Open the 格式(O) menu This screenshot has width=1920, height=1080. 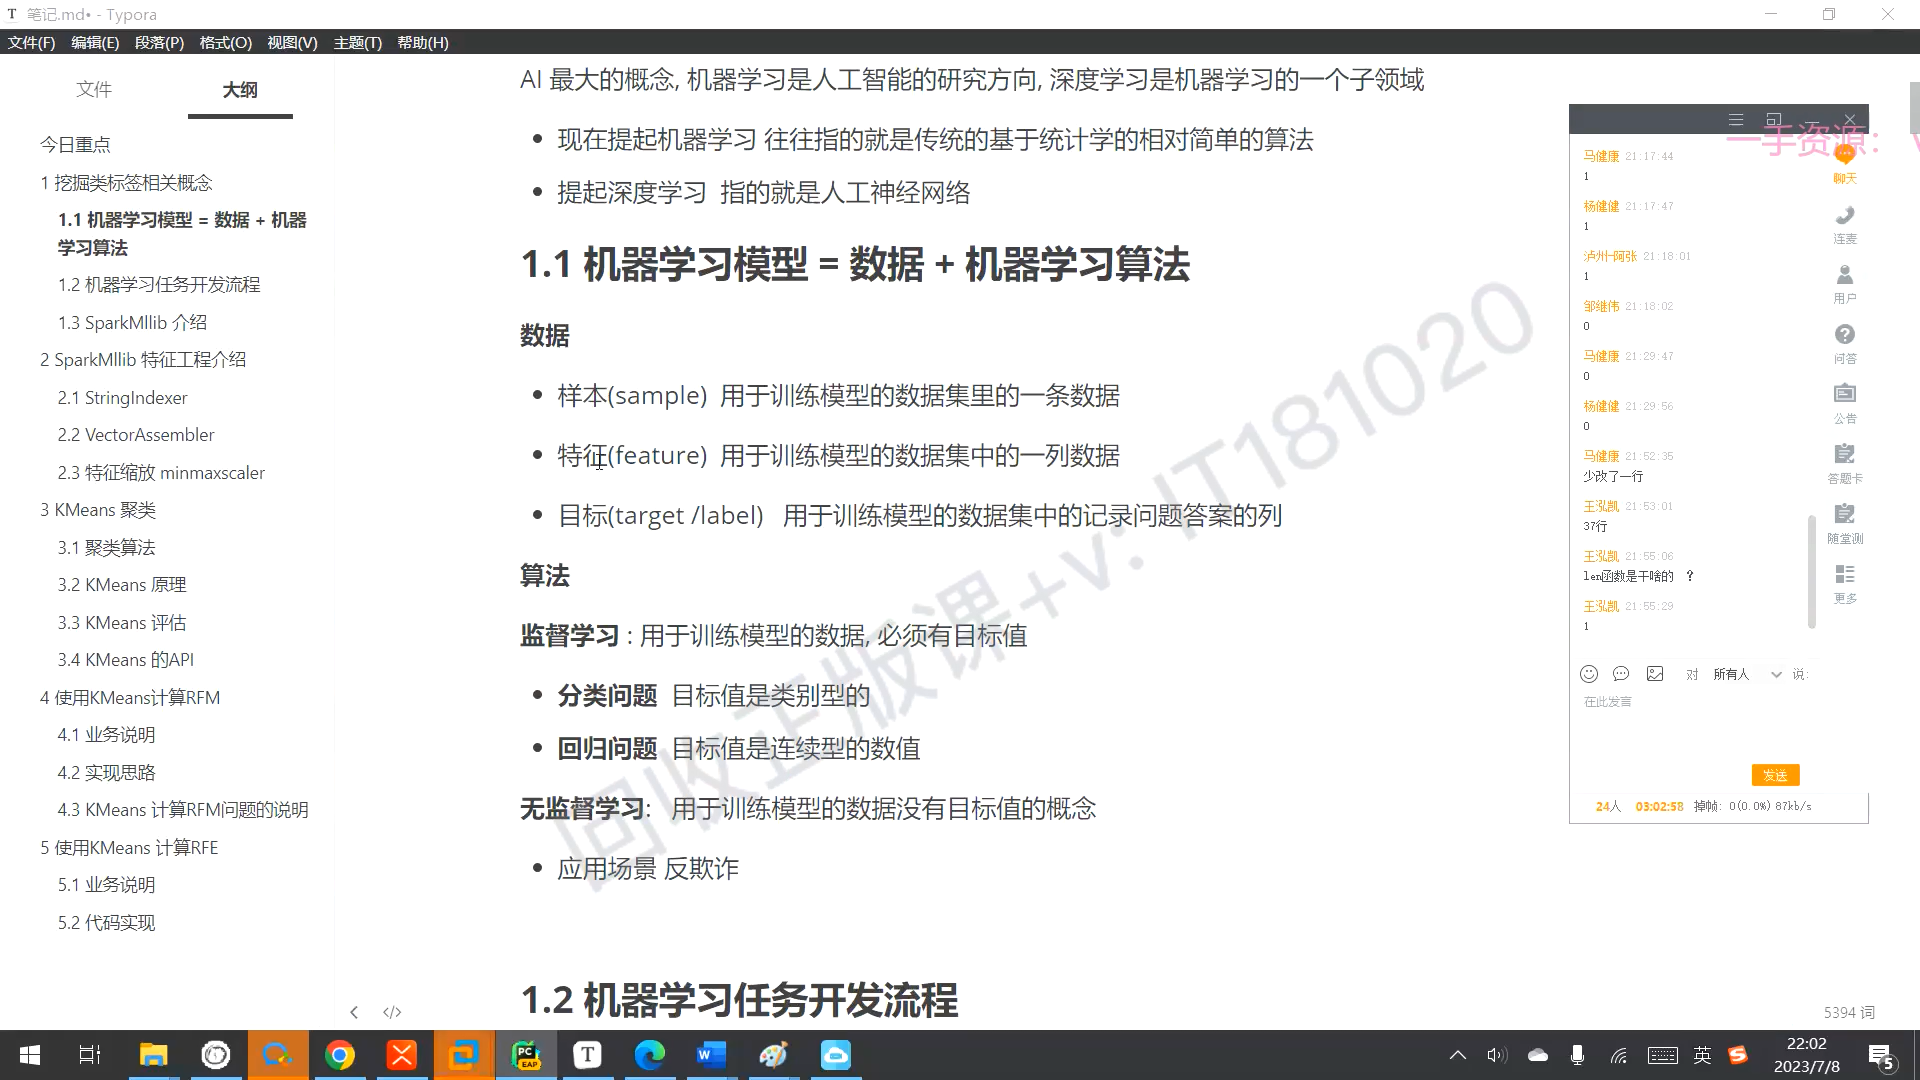225,42
